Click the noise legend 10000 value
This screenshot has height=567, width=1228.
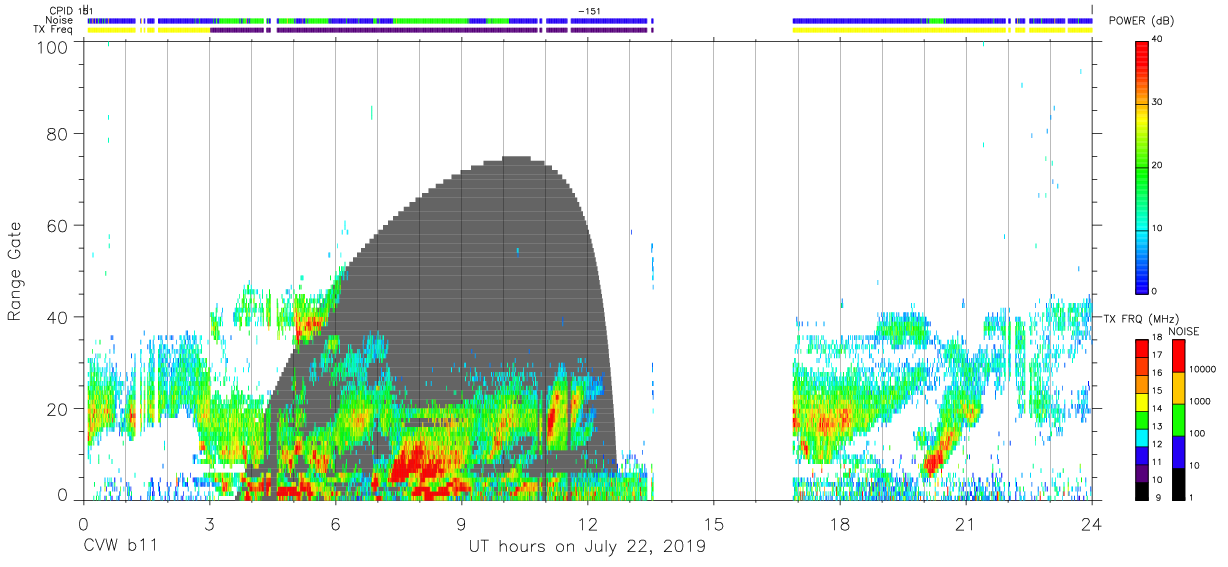click(1204, 370)
